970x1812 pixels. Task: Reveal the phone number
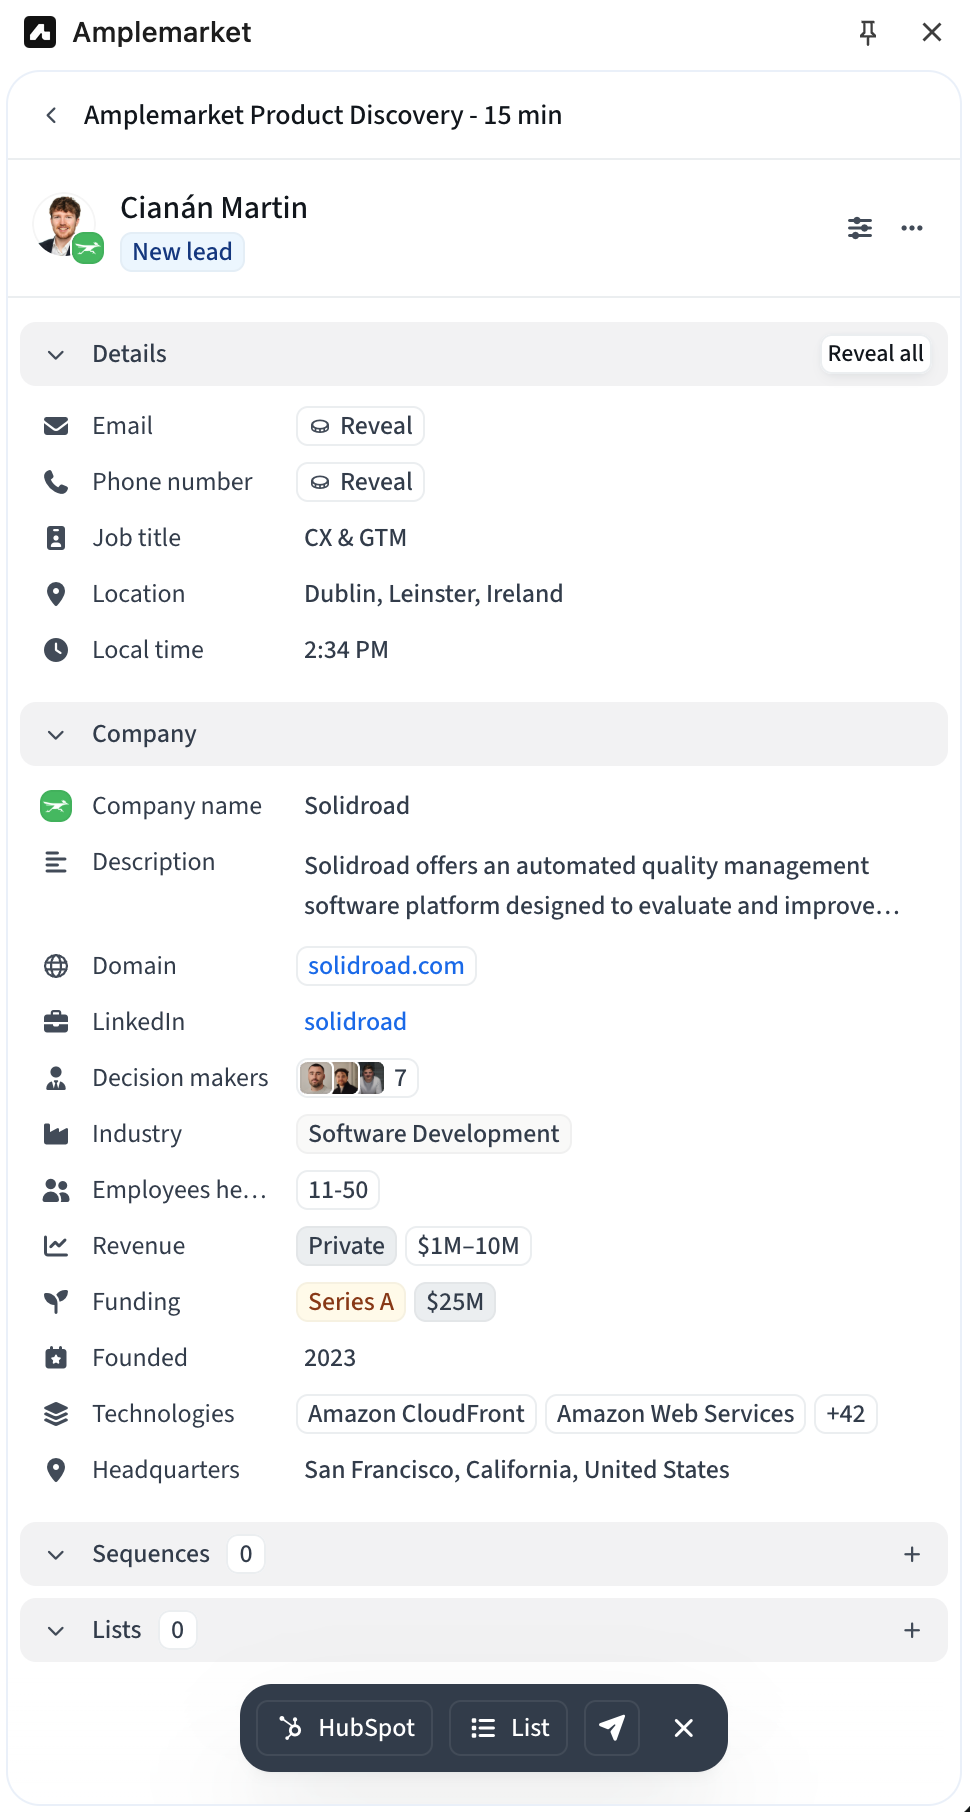point(361,482)
